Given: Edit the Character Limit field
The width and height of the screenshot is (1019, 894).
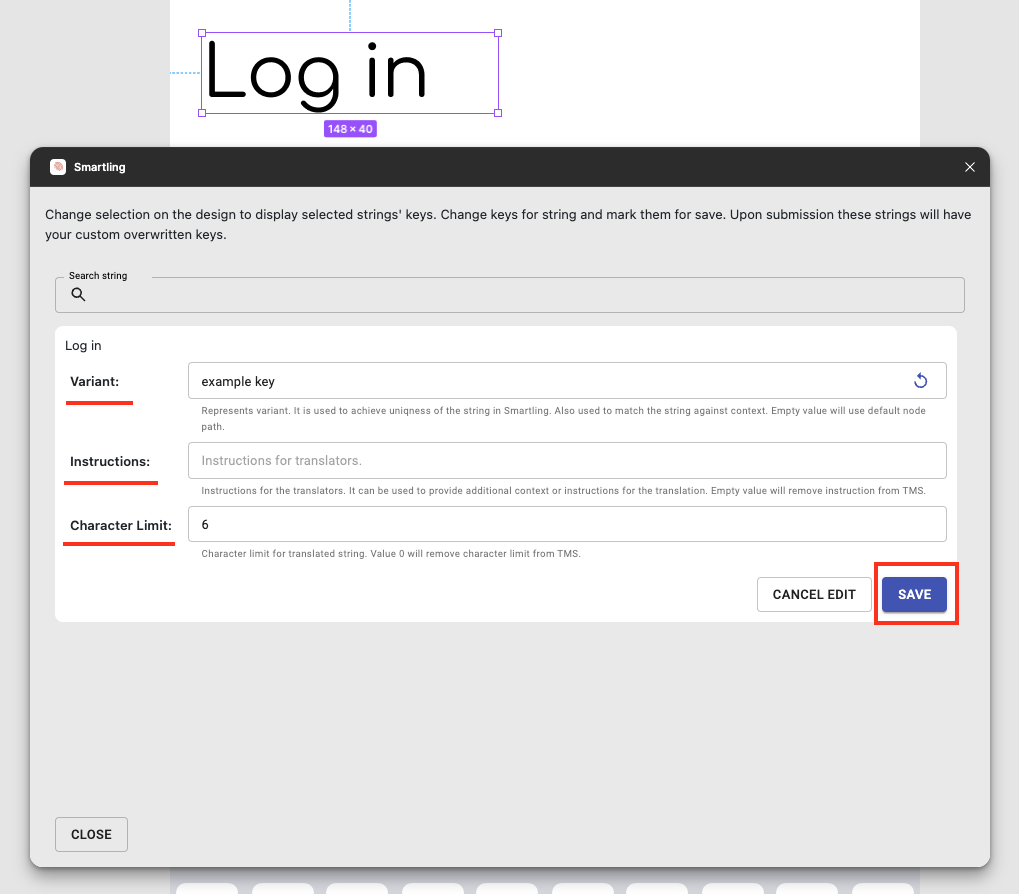Looking at the screenshot, I should coord(567,524).
